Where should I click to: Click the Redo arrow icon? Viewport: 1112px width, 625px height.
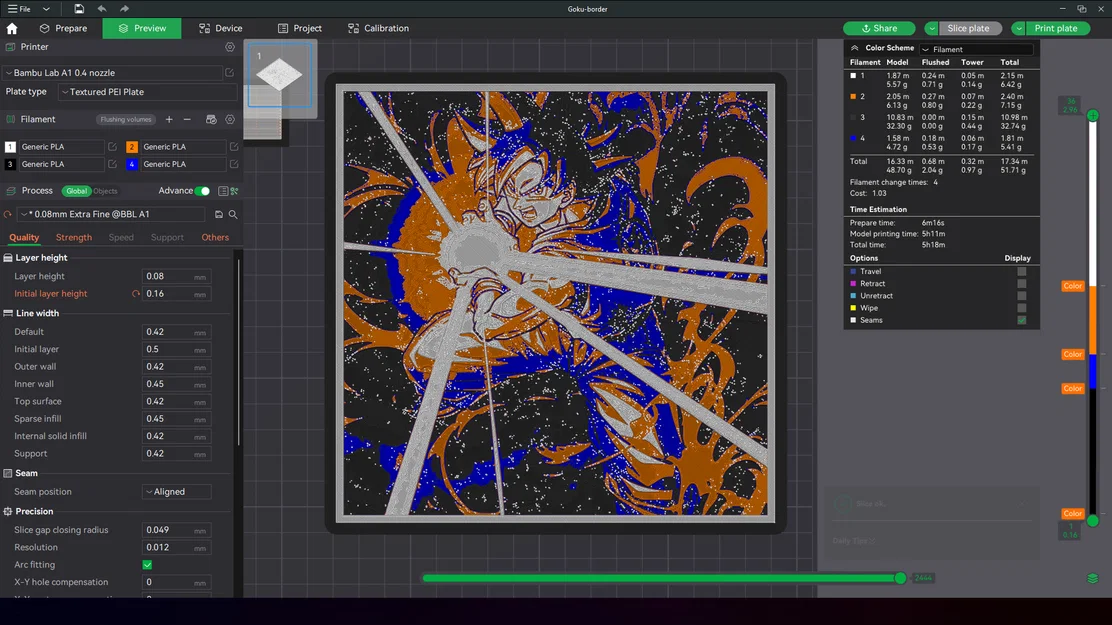124,9
